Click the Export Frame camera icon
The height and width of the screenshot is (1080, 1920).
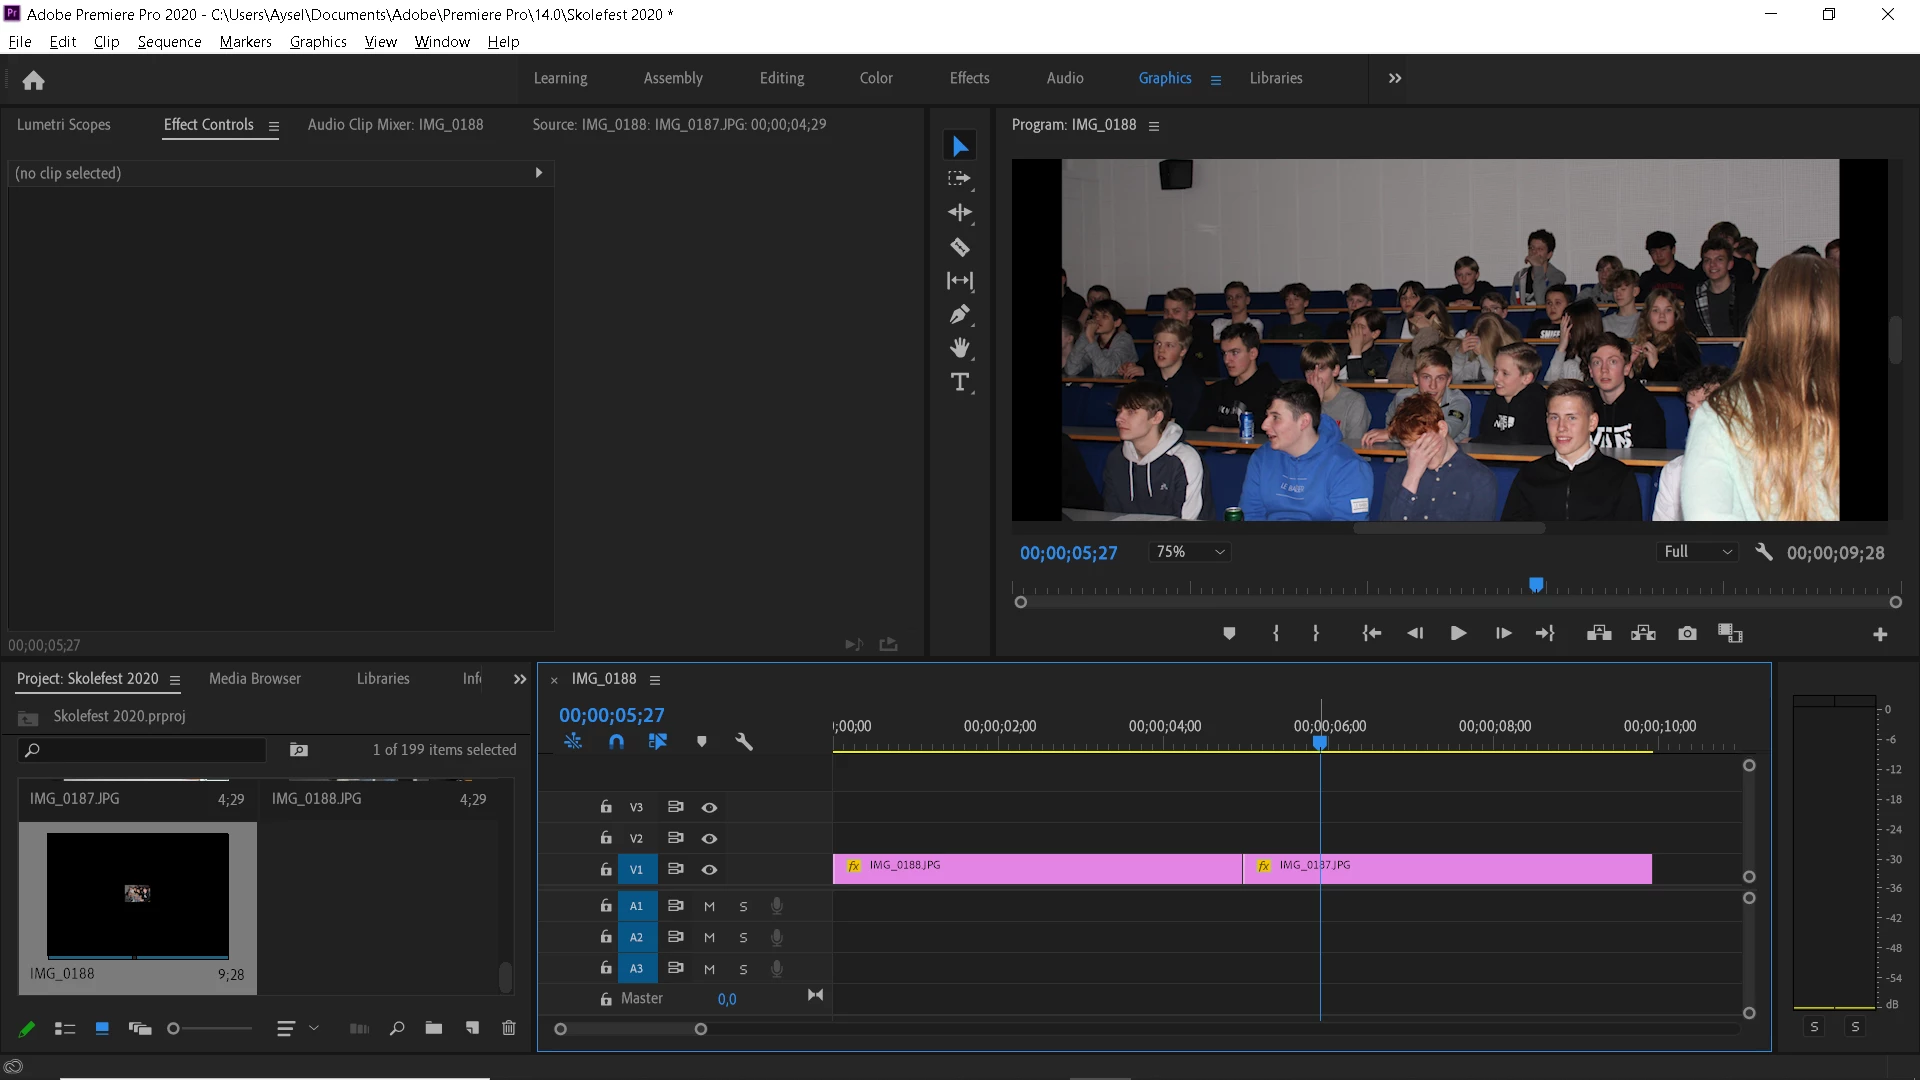[1687, 633]
